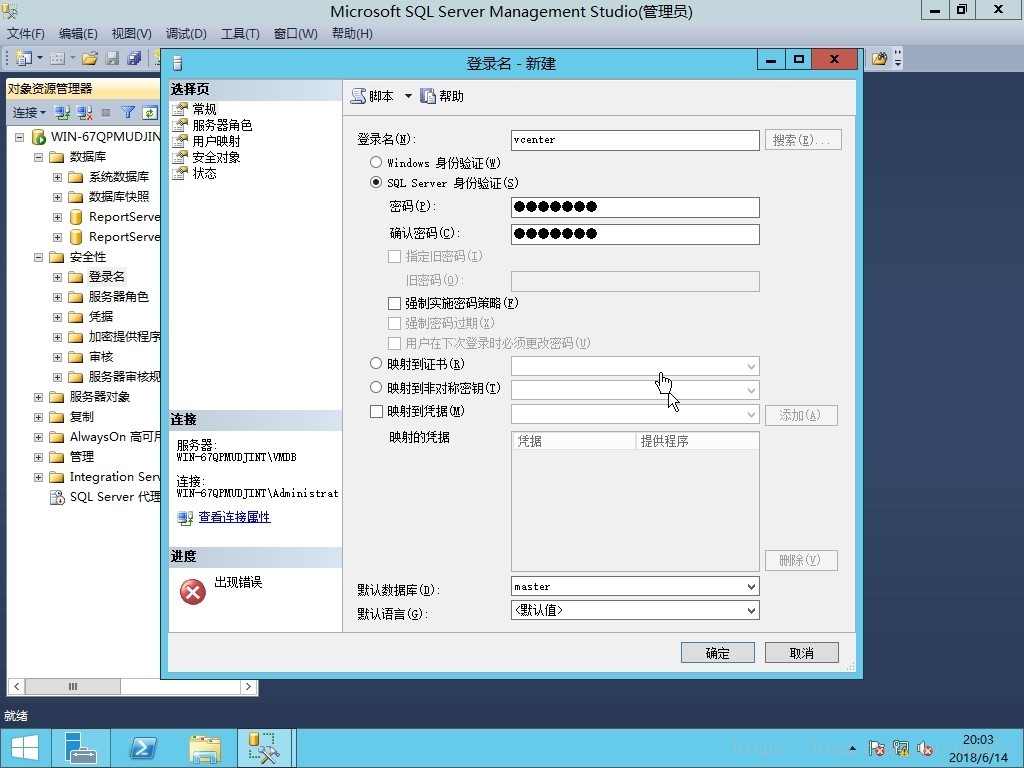The width and height of the screenshot is (1024, 768).
Task: Open the 连接 dropdown in Object Explorer
Action: (29, 112)
